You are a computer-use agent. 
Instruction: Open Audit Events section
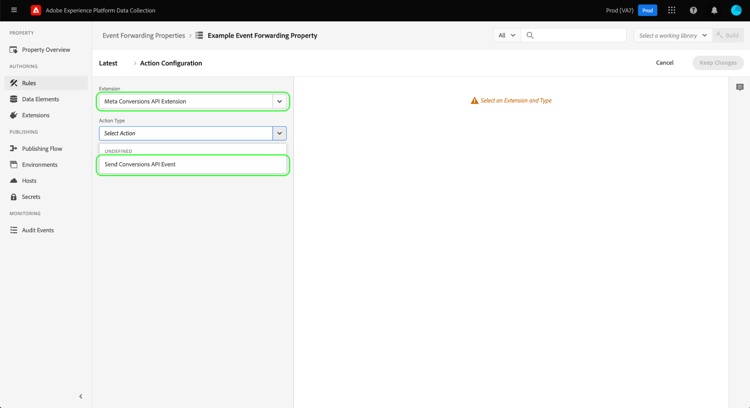click(38, 230)
